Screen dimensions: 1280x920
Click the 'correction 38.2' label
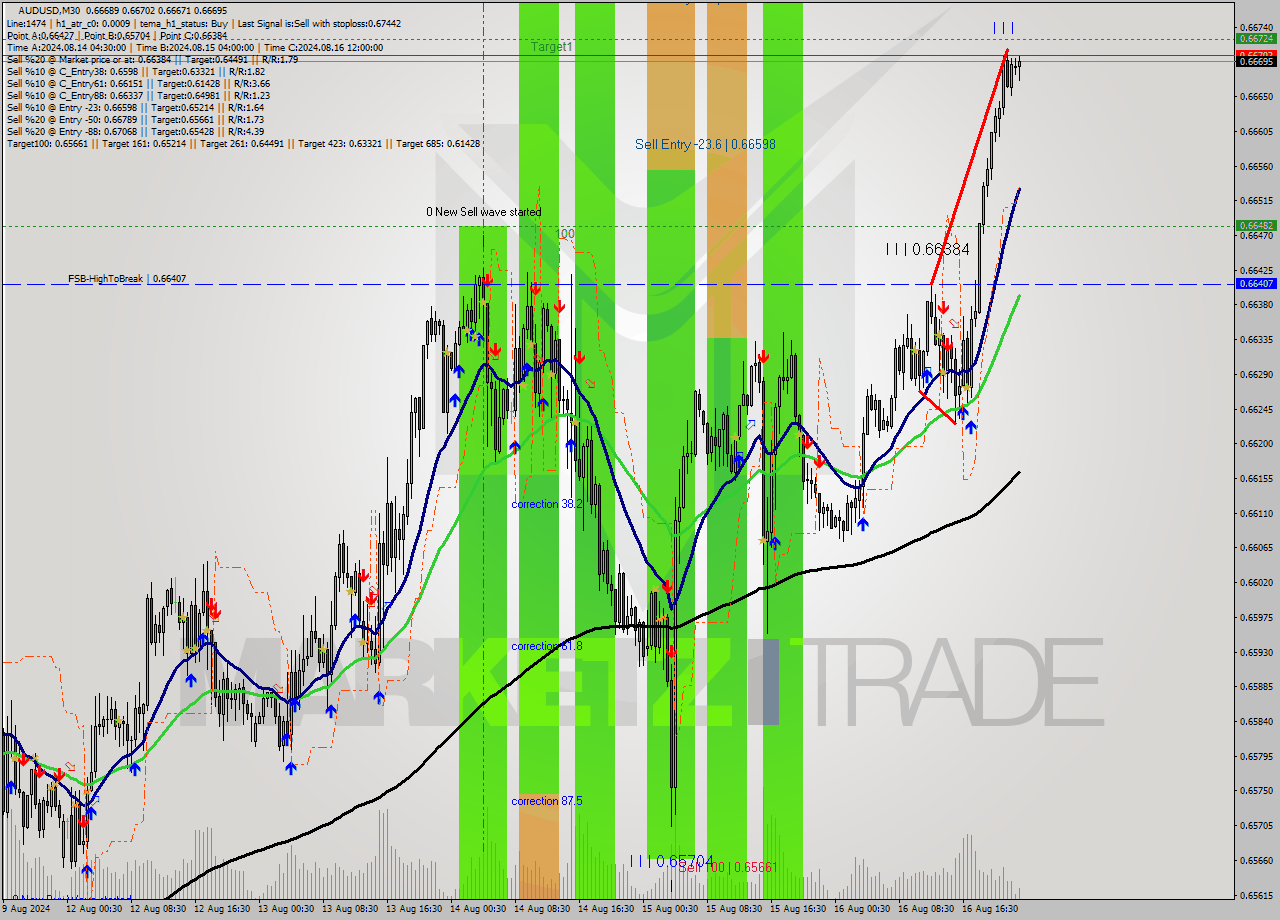click(x=547, y=504)
